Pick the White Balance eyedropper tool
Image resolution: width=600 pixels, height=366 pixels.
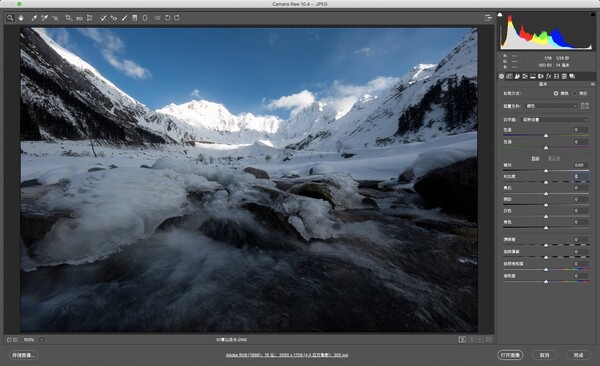pos(34,18)
